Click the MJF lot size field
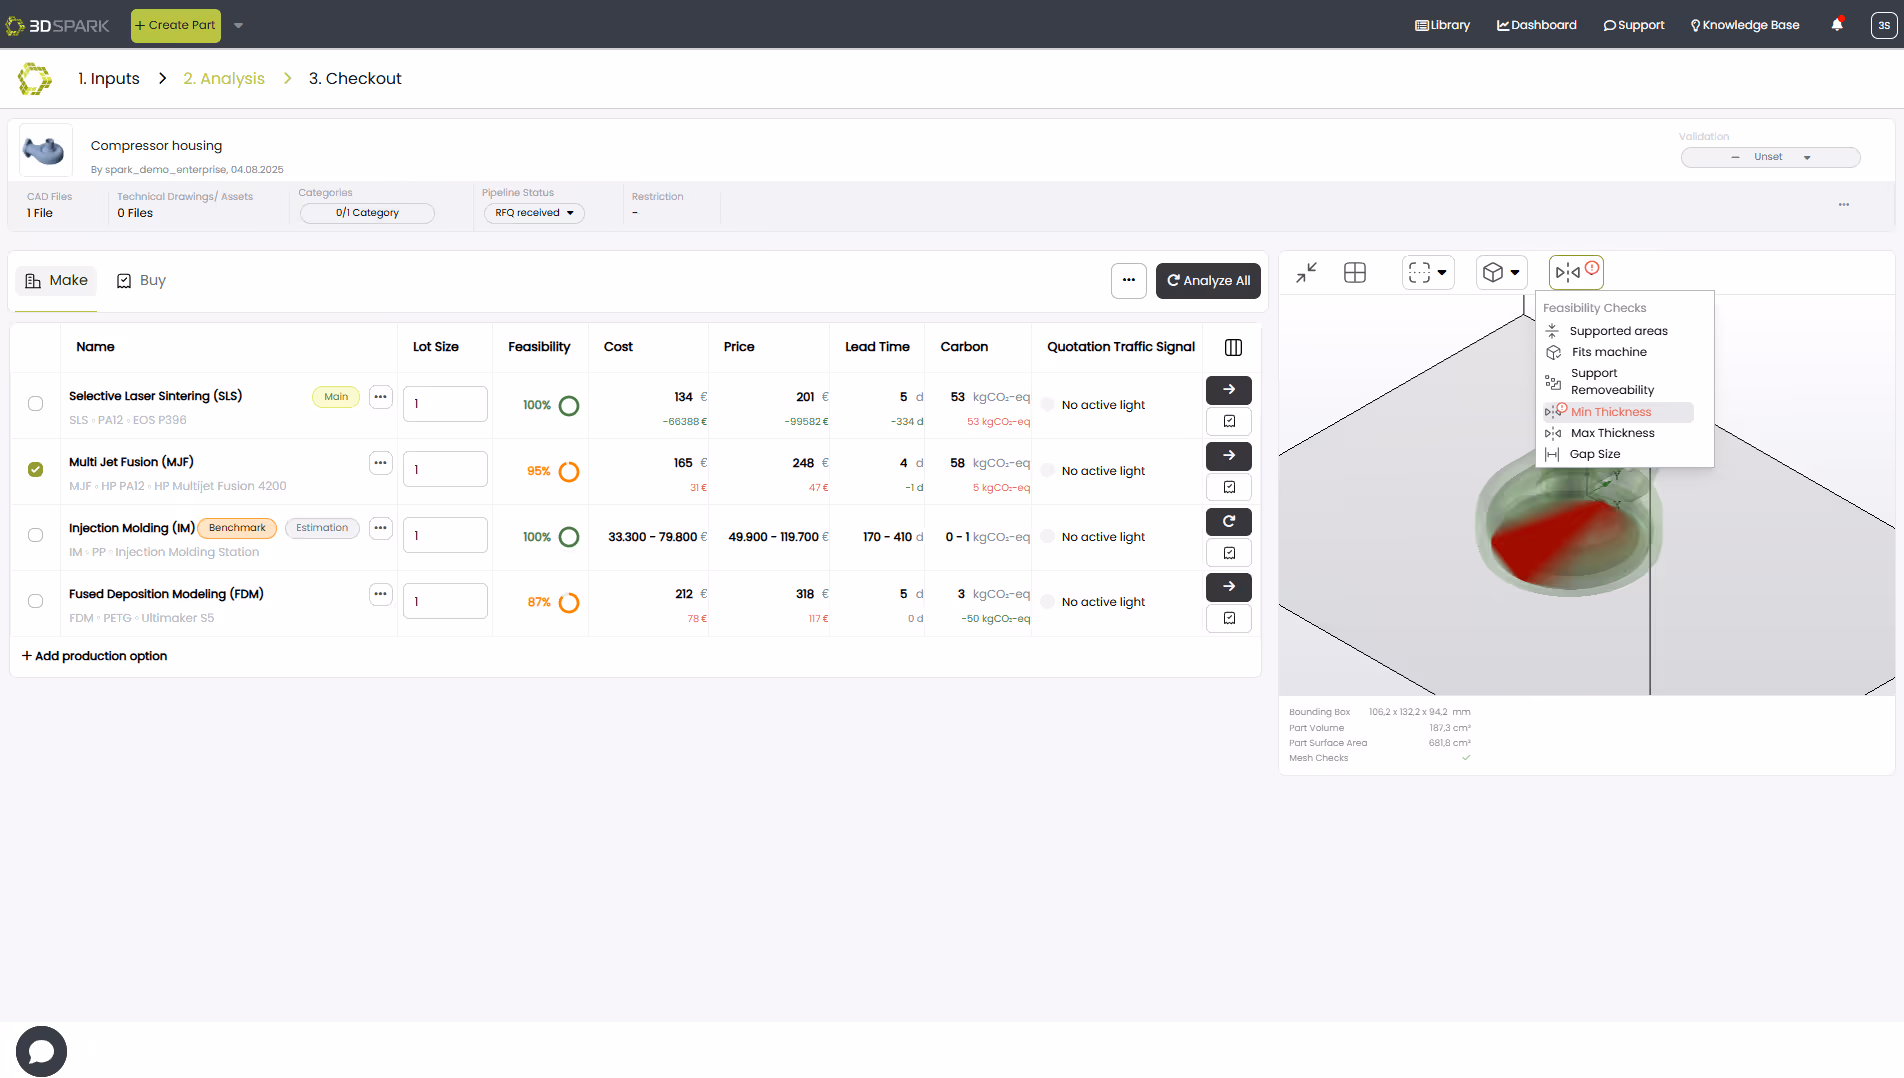This screenshot has width=1904, height=1078. click(445, 469)
